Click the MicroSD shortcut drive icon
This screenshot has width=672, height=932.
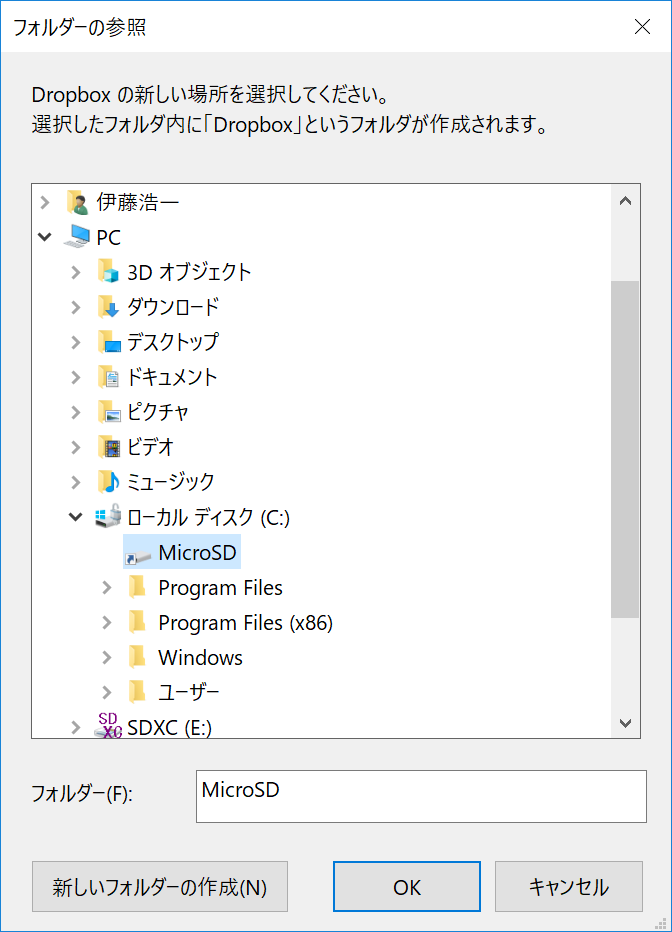[x=138, y=555]
